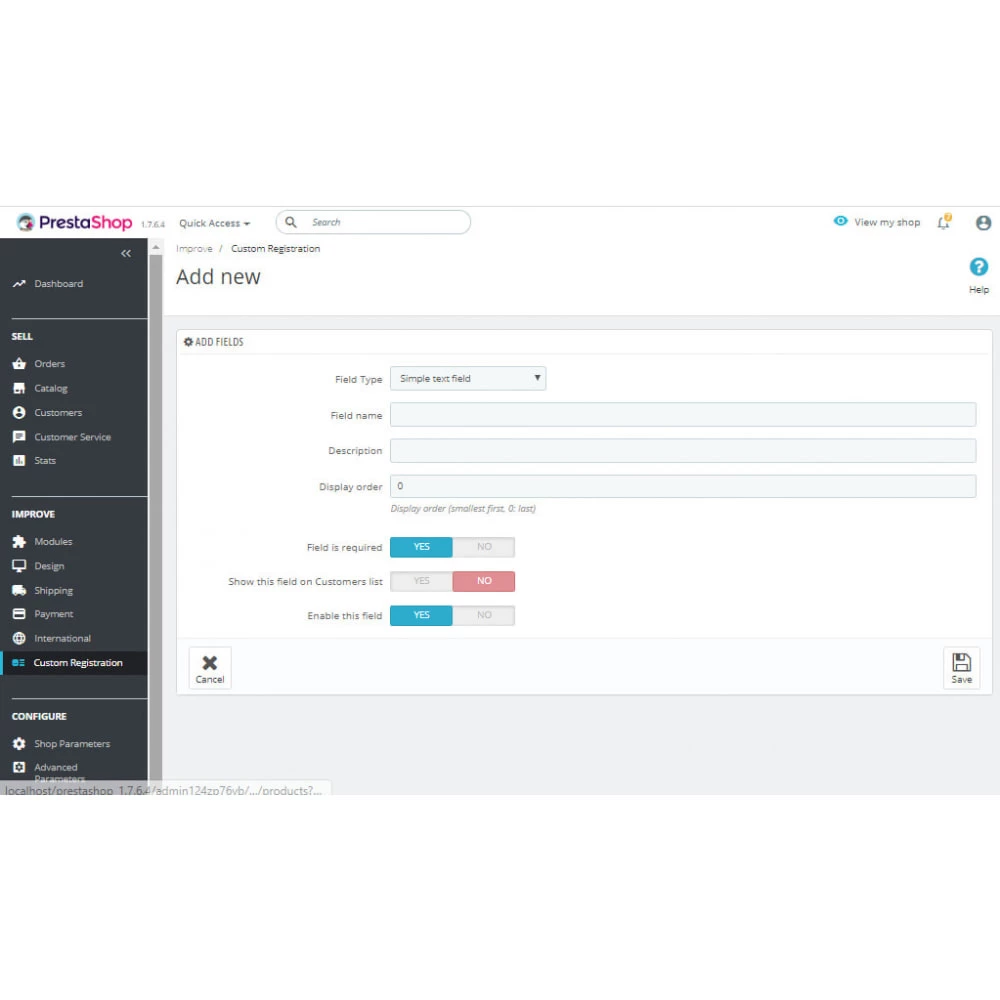1000x1000 pixels.
Task: Click the Display order input
Action: [683, 486]
